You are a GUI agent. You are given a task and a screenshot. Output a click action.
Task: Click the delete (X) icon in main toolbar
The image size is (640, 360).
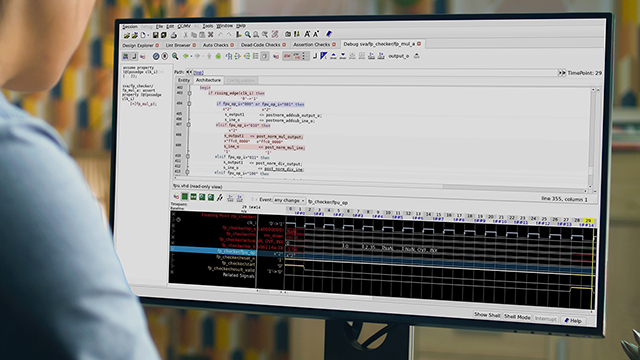click(x=211, y=35)
